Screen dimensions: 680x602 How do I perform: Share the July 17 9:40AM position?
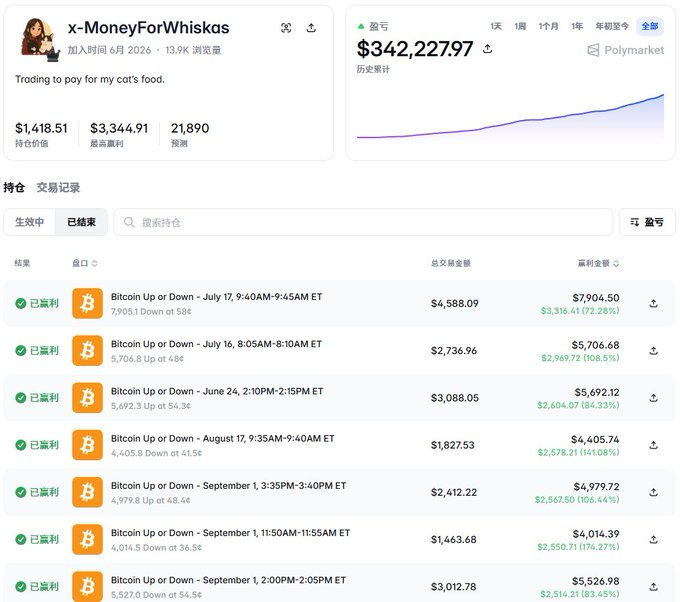654,304
